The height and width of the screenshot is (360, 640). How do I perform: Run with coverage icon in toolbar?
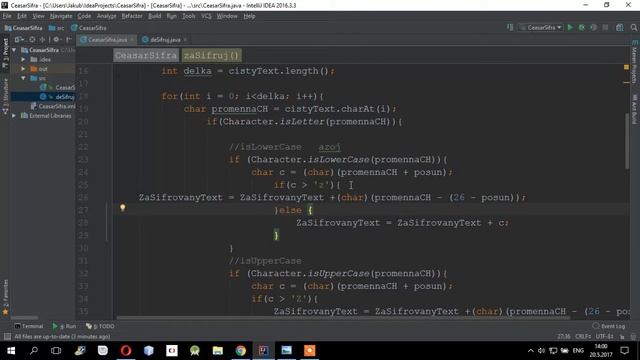(593, 27)
